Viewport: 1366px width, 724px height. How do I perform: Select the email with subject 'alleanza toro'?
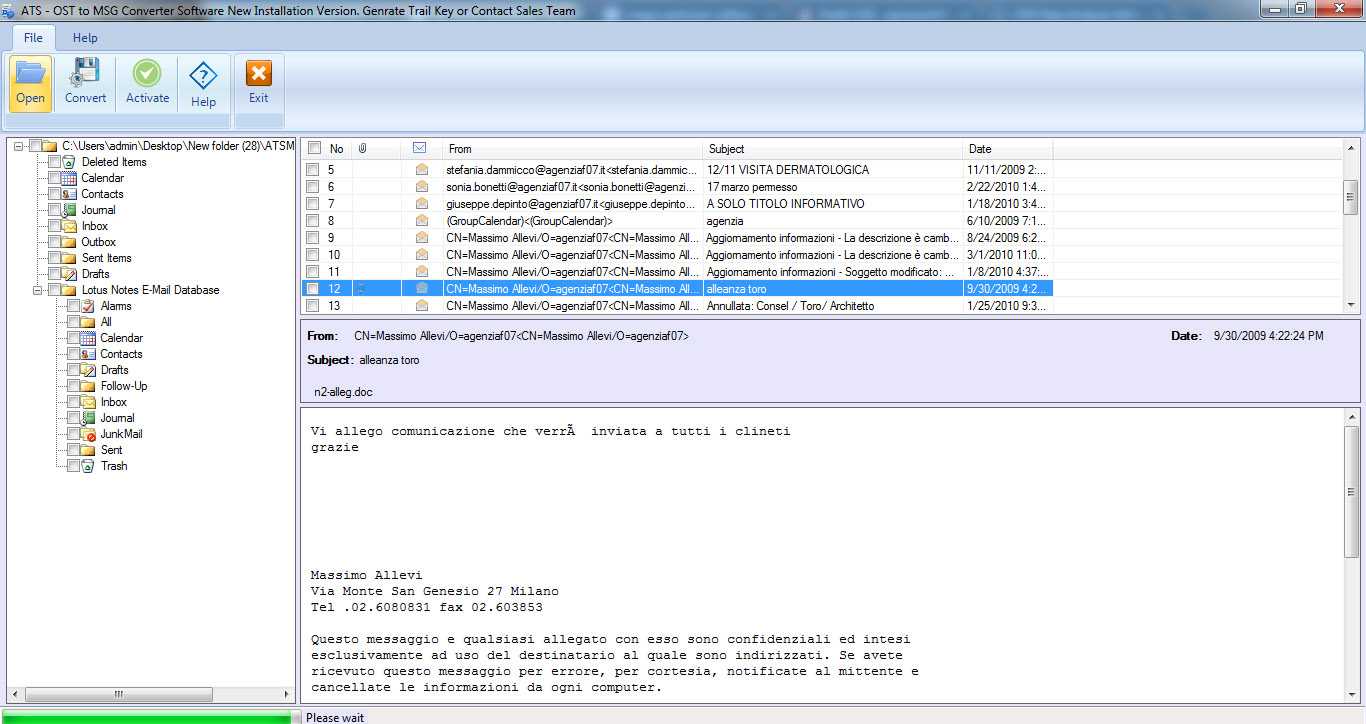[738, 288]
